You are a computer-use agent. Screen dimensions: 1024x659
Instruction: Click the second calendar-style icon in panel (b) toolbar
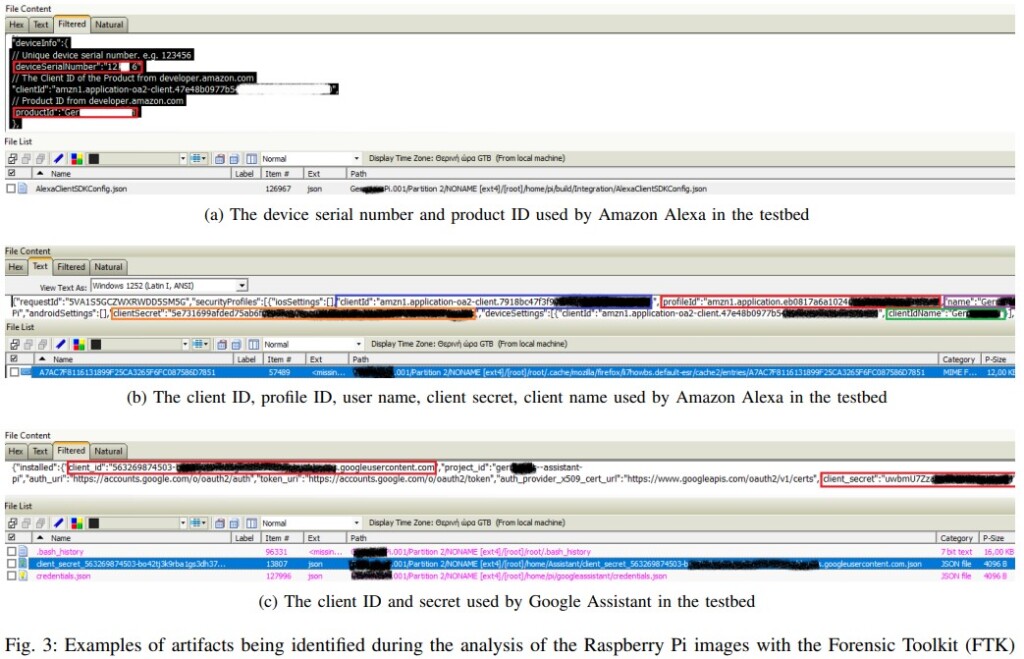236,344
